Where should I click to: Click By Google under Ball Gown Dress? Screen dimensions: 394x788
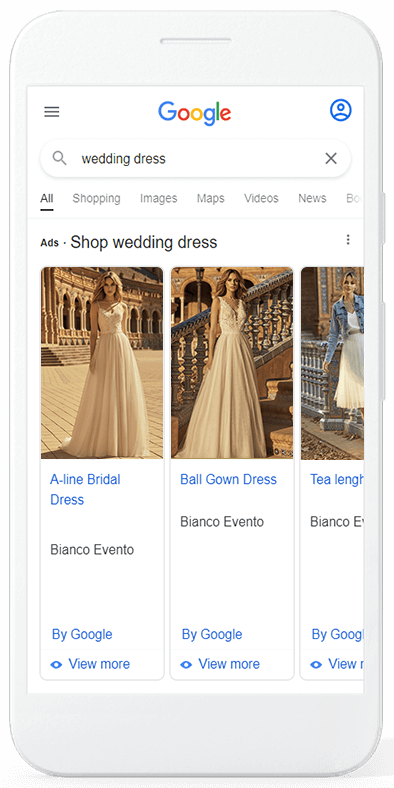212,634
